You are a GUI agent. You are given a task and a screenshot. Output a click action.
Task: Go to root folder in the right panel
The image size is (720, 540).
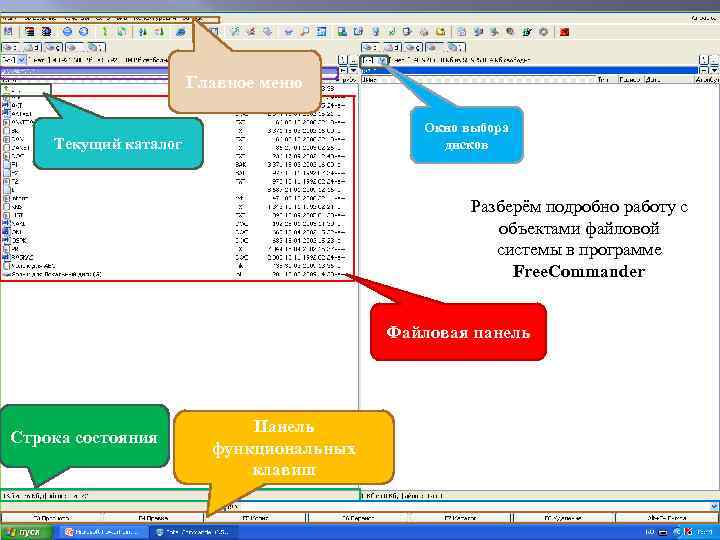[x=704, y=60]
